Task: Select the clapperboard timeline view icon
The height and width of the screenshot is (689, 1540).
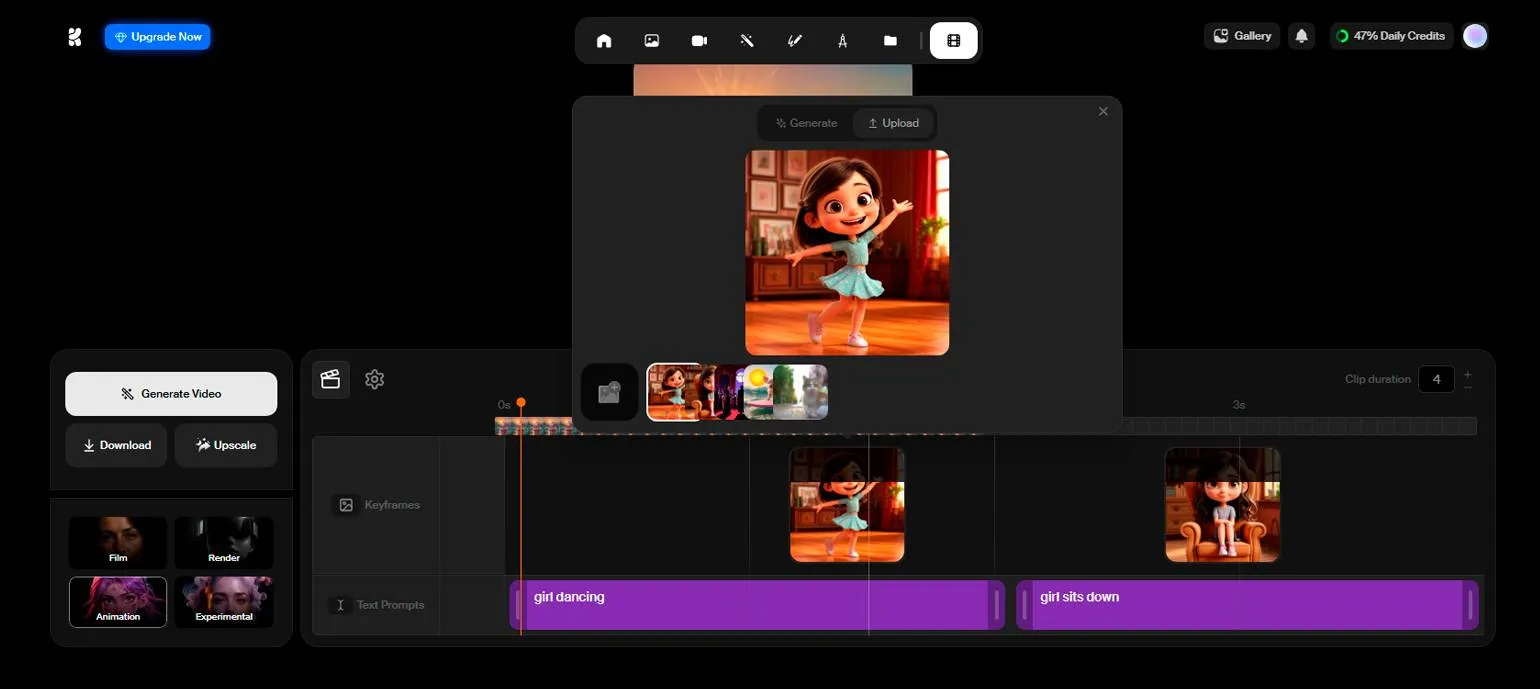Action: (x=331, y=379)
